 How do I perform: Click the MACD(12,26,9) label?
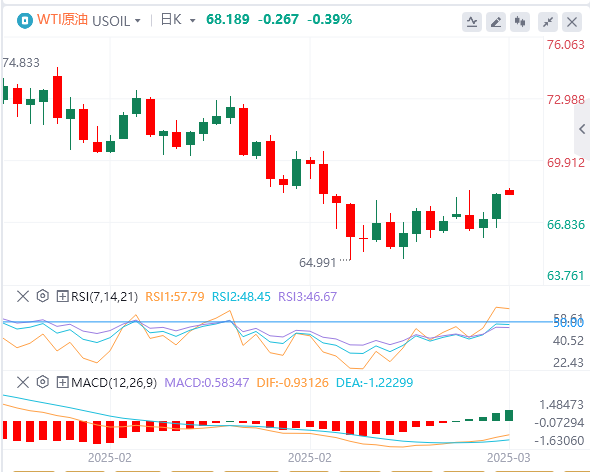click(x=114, y=383)
